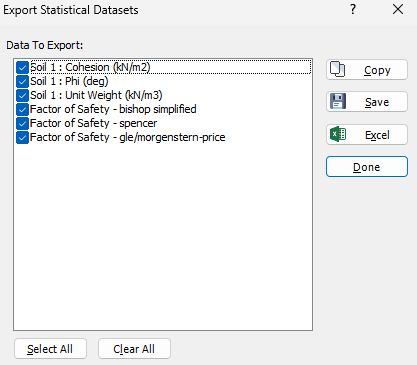Select 'Factor of Safety - bishop simplified' text
Image resolution: width=417 pixels, height=365 pixels.
[x=113, y=109]
